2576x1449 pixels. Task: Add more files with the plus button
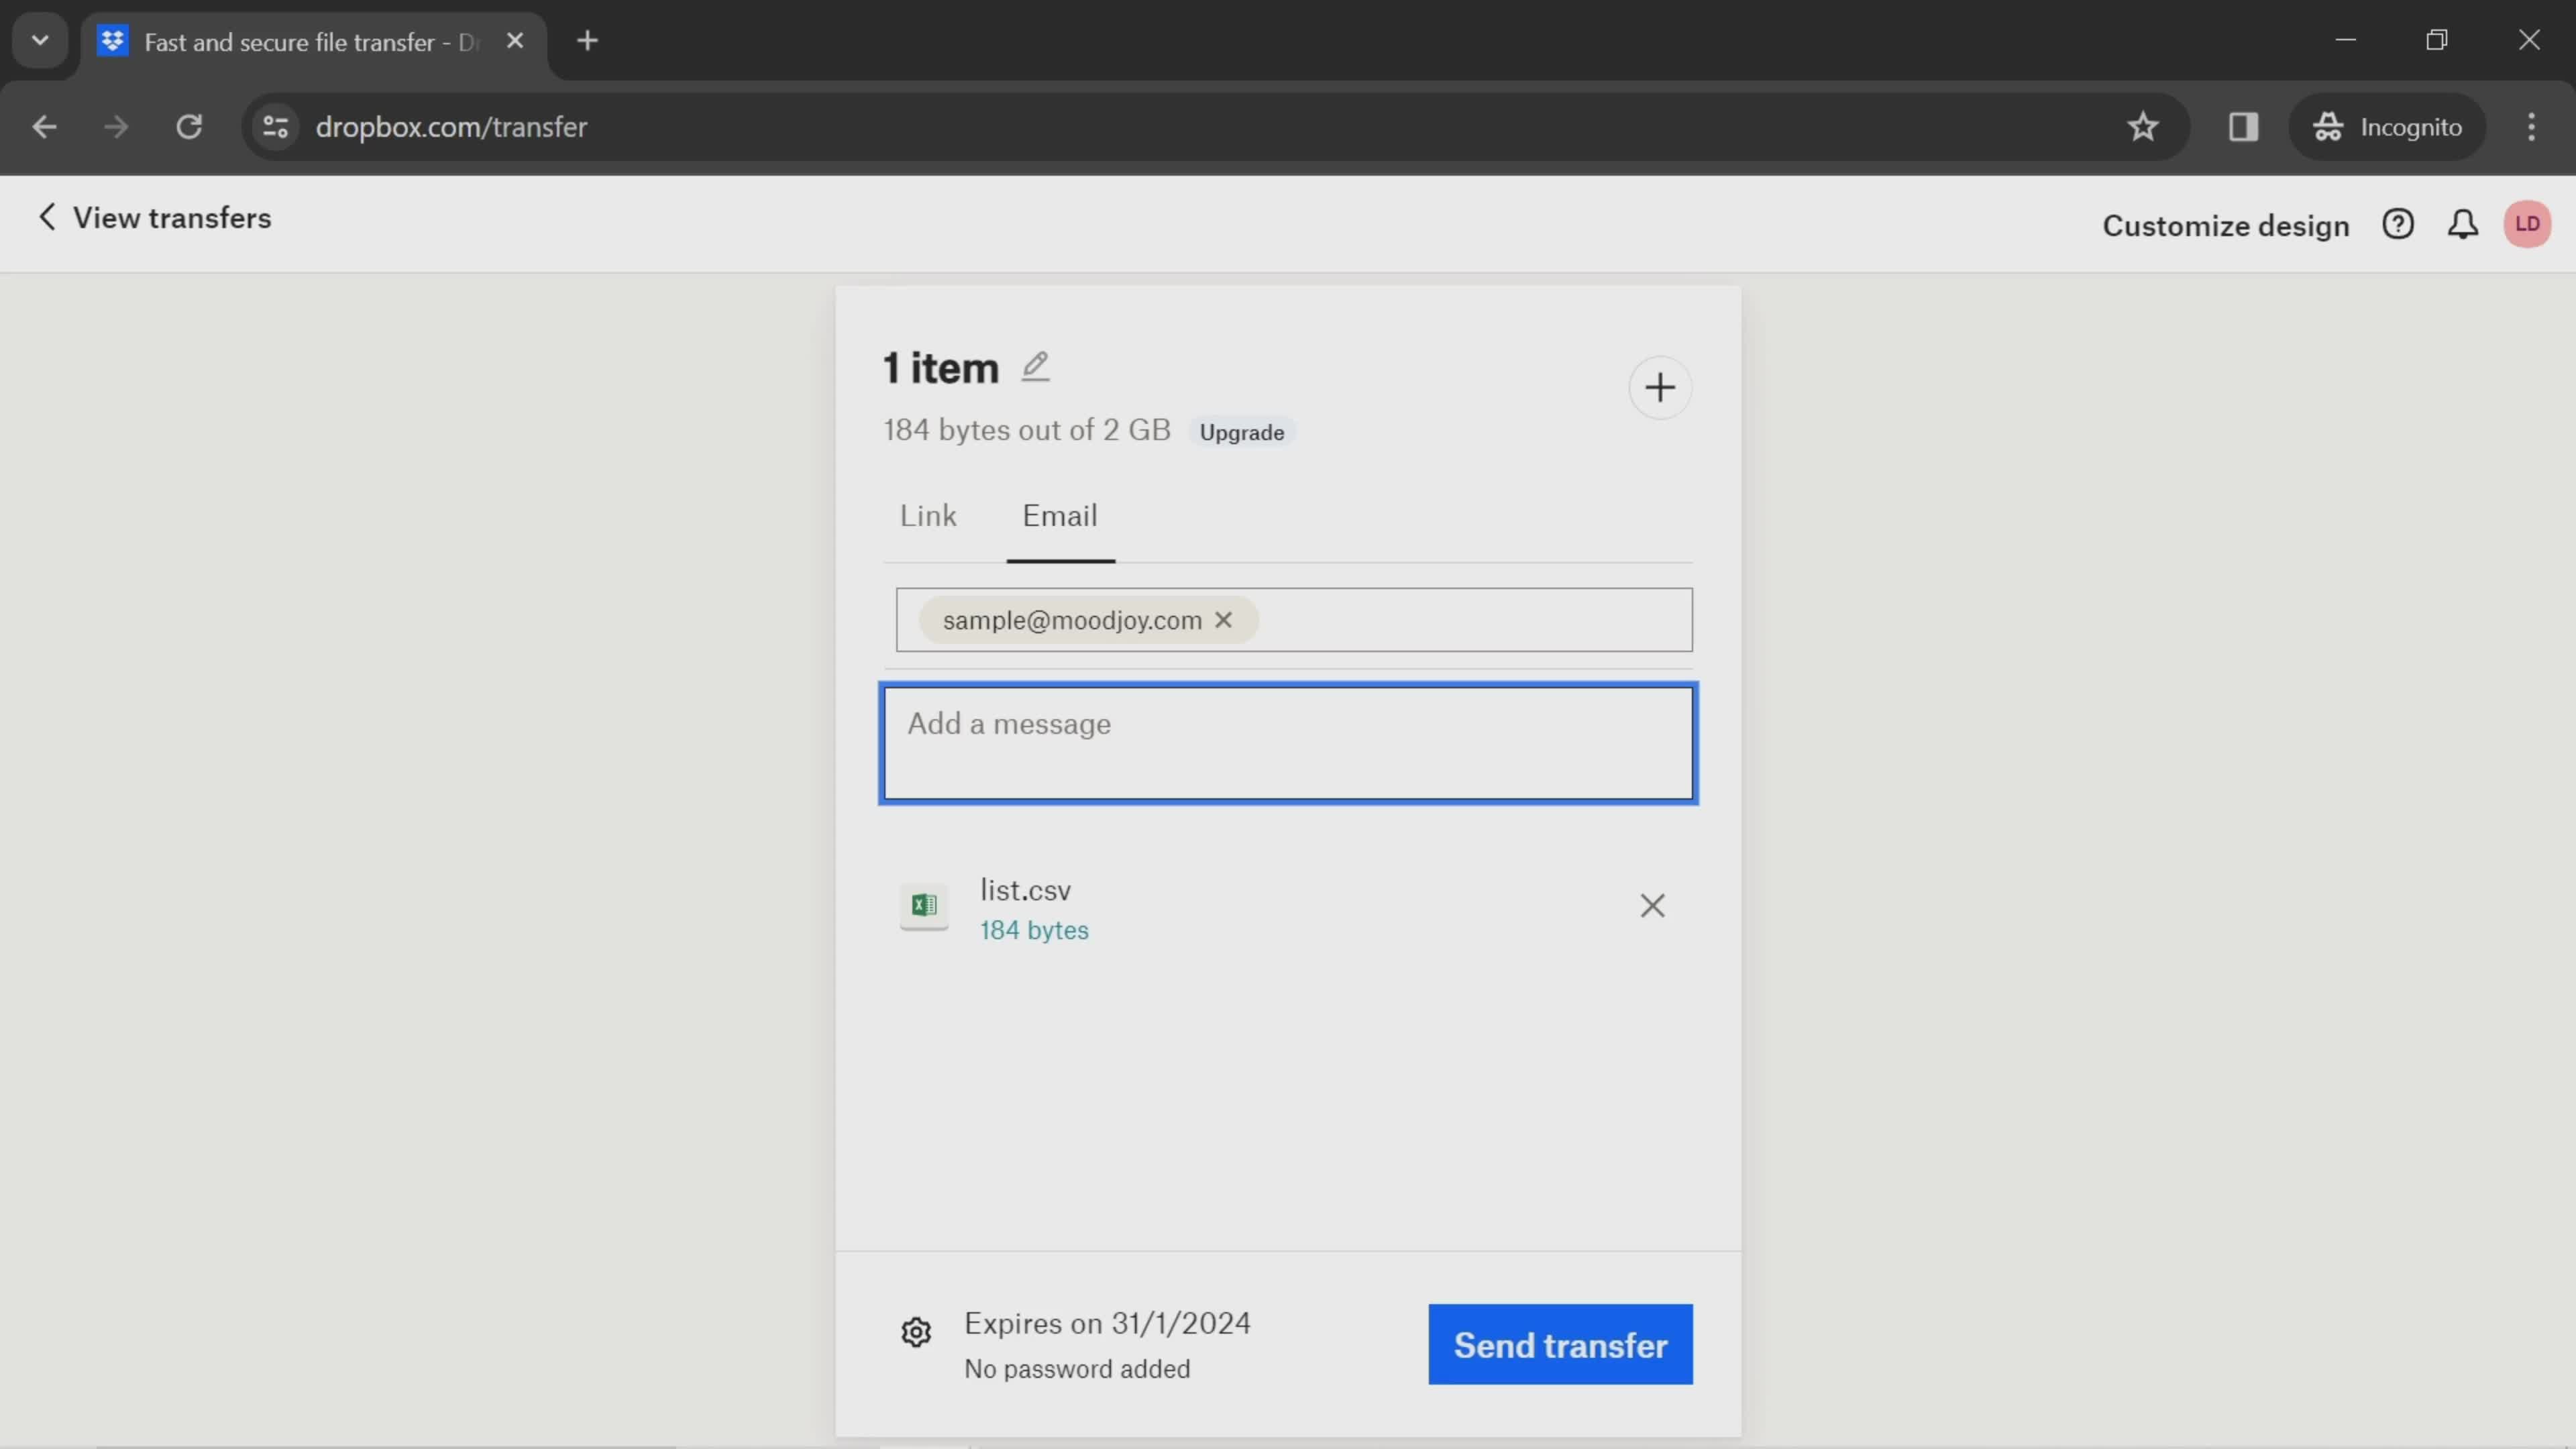click(1659, 388)
